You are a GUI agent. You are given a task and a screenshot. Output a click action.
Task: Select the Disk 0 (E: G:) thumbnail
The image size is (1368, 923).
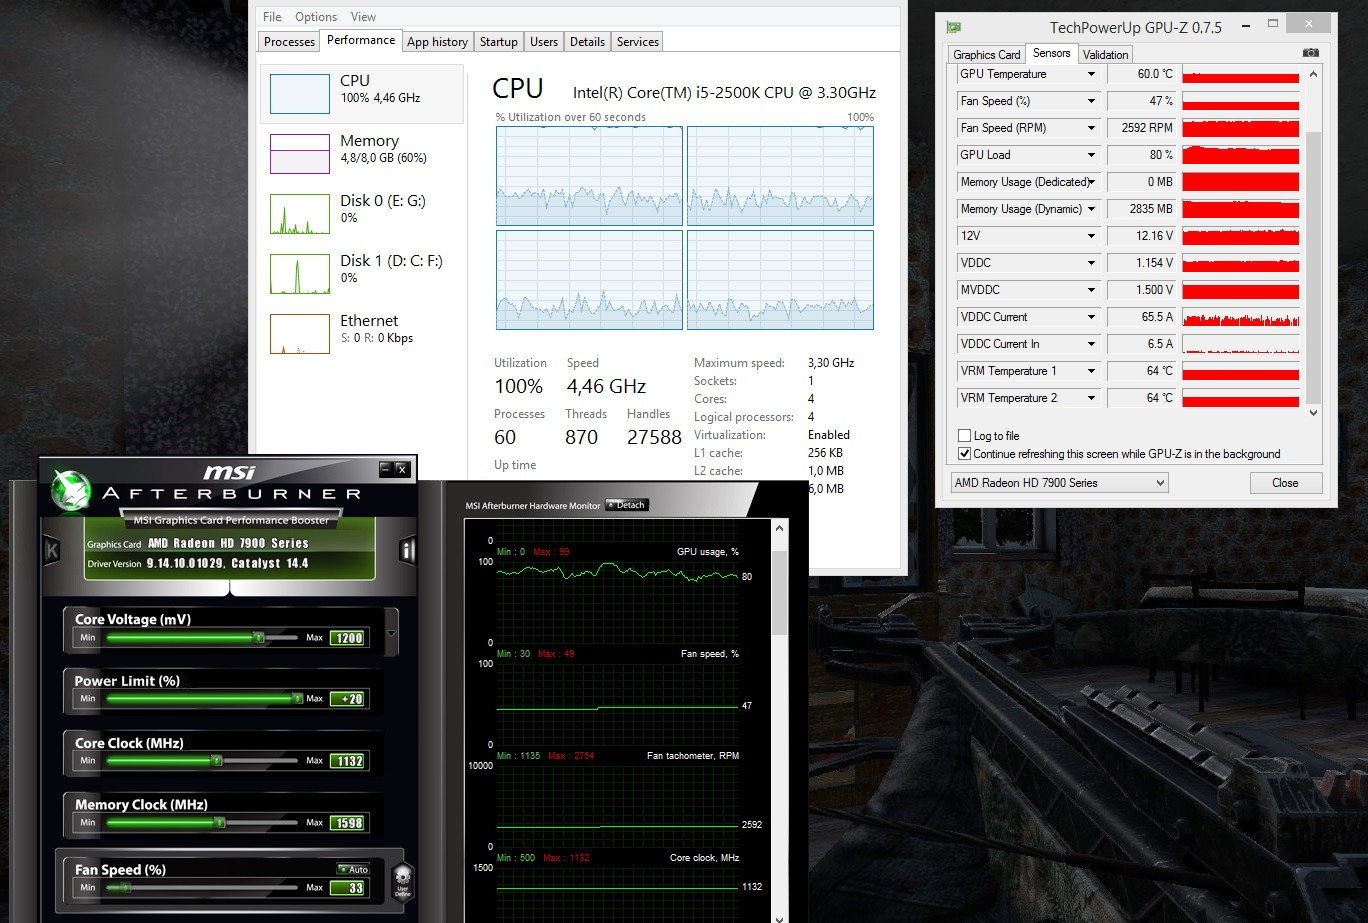click(x=299, y=214)
